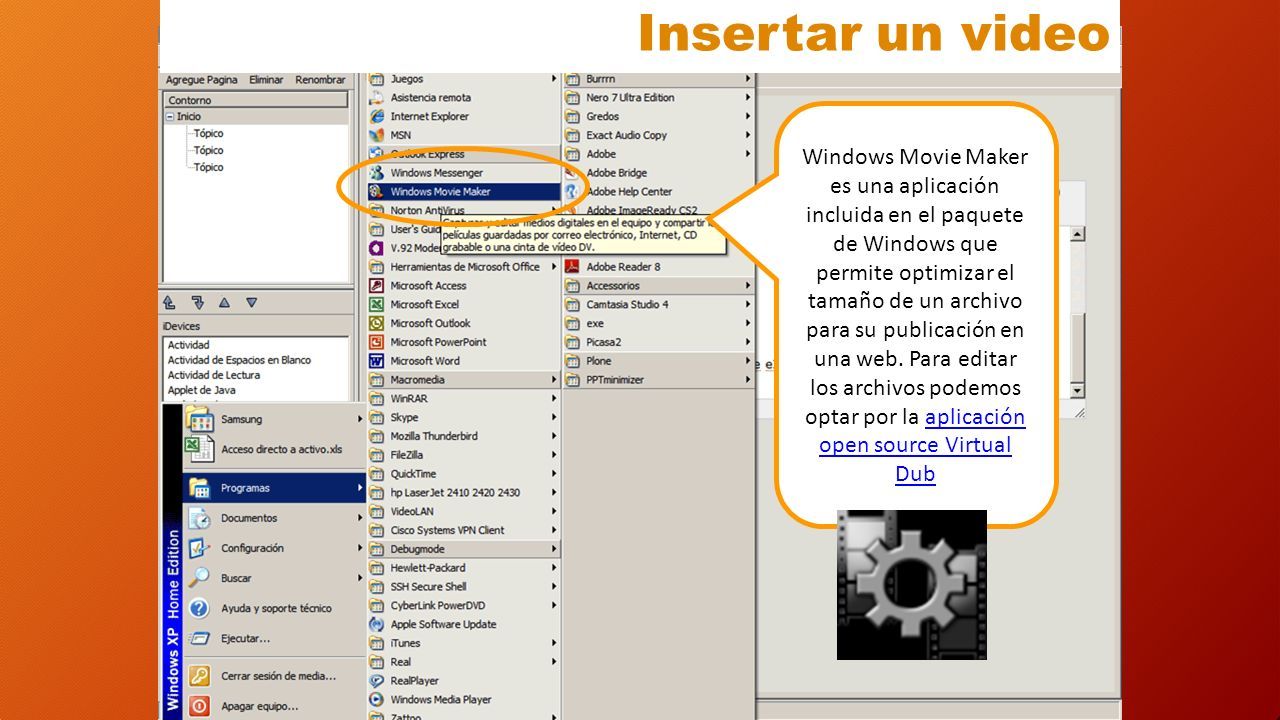Select the Contorno panel header
This screenshot has width=1280, height=720.
point(256,100)
